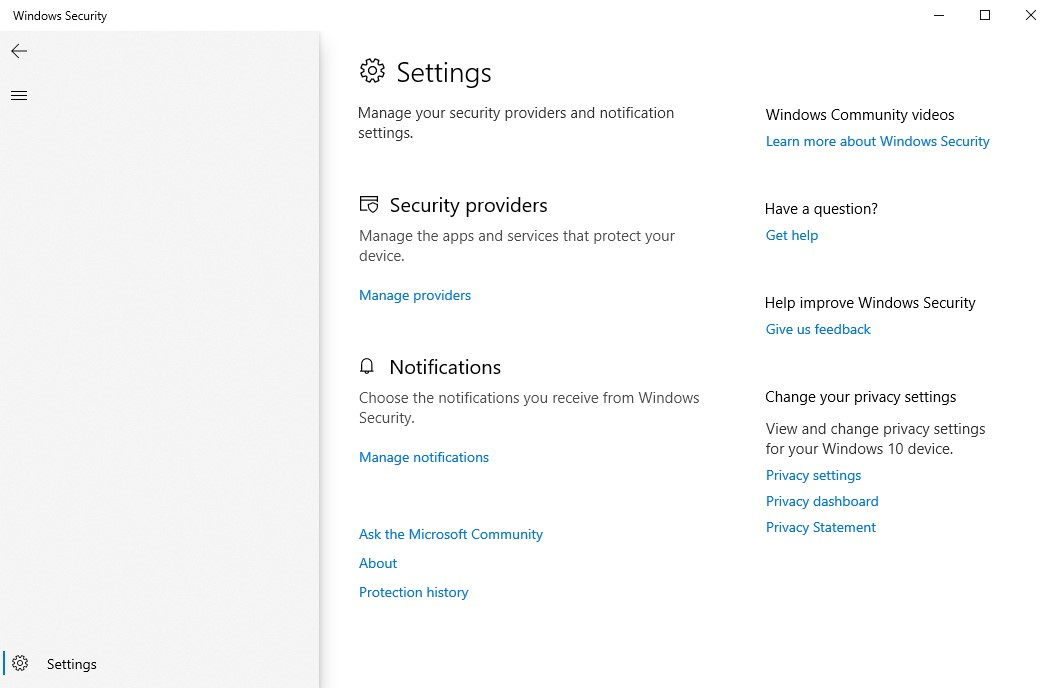Open the hamburger navigation menu

tap(19, 95)
